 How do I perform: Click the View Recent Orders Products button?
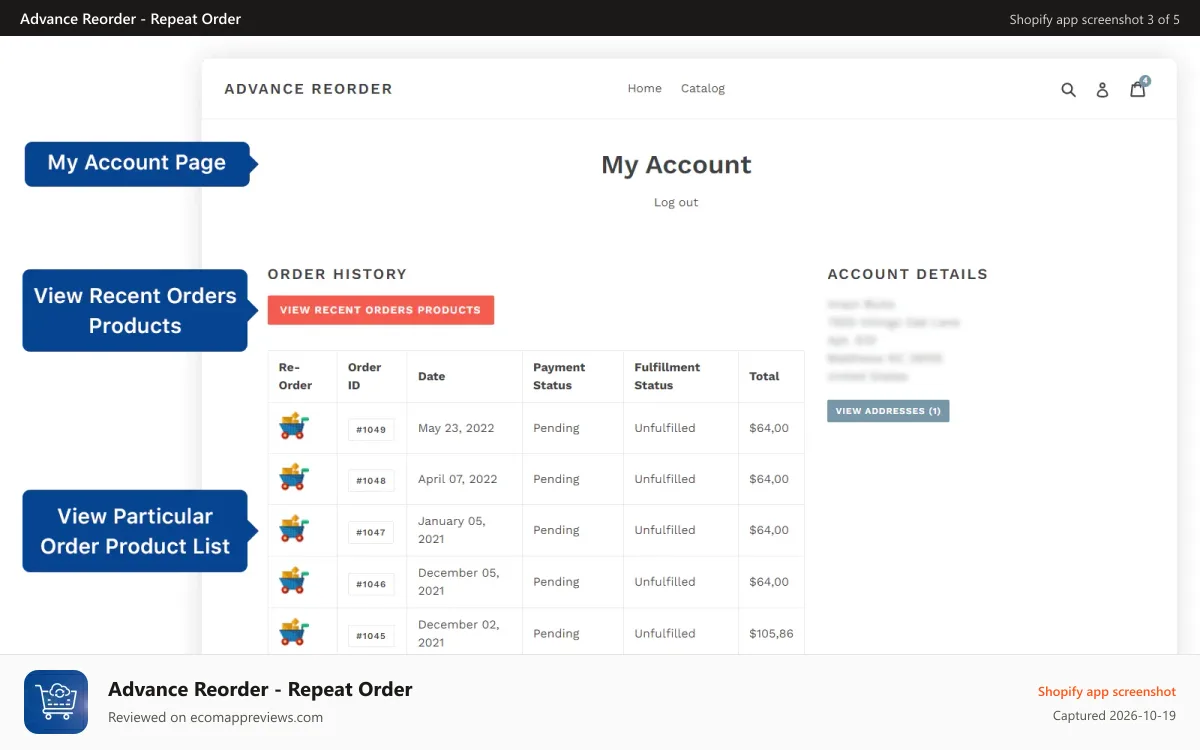click(x=381, y=310)
